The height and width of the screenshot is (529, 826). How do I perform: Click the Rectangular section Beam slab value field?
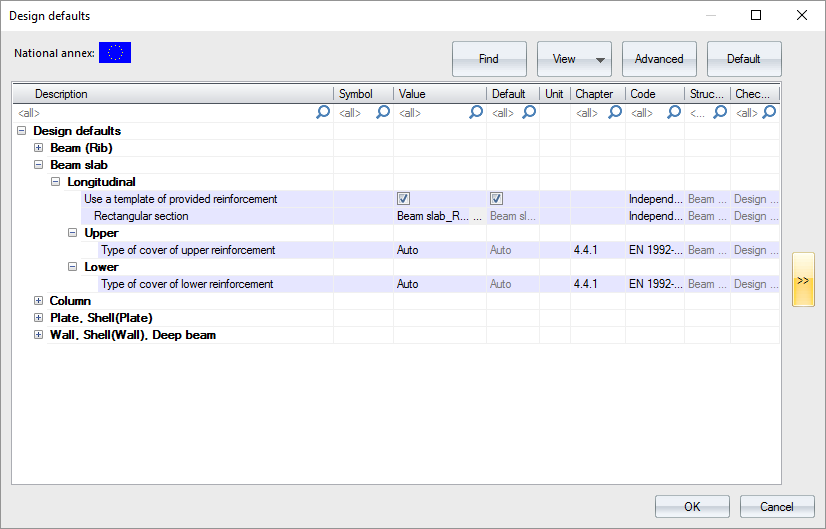432,216
